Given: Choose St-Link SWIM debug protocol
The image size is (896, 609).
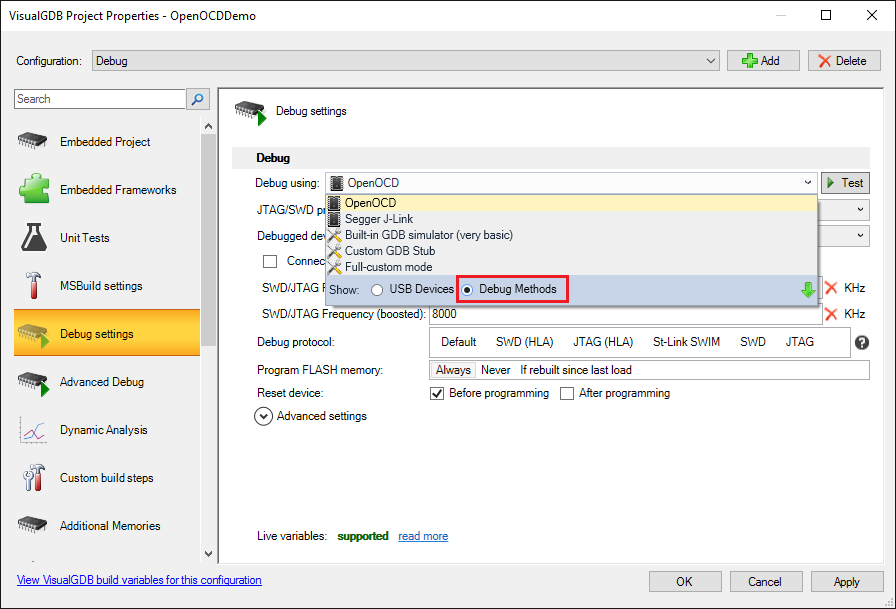Looking at the screenshot, I should (x=686, y=342).
